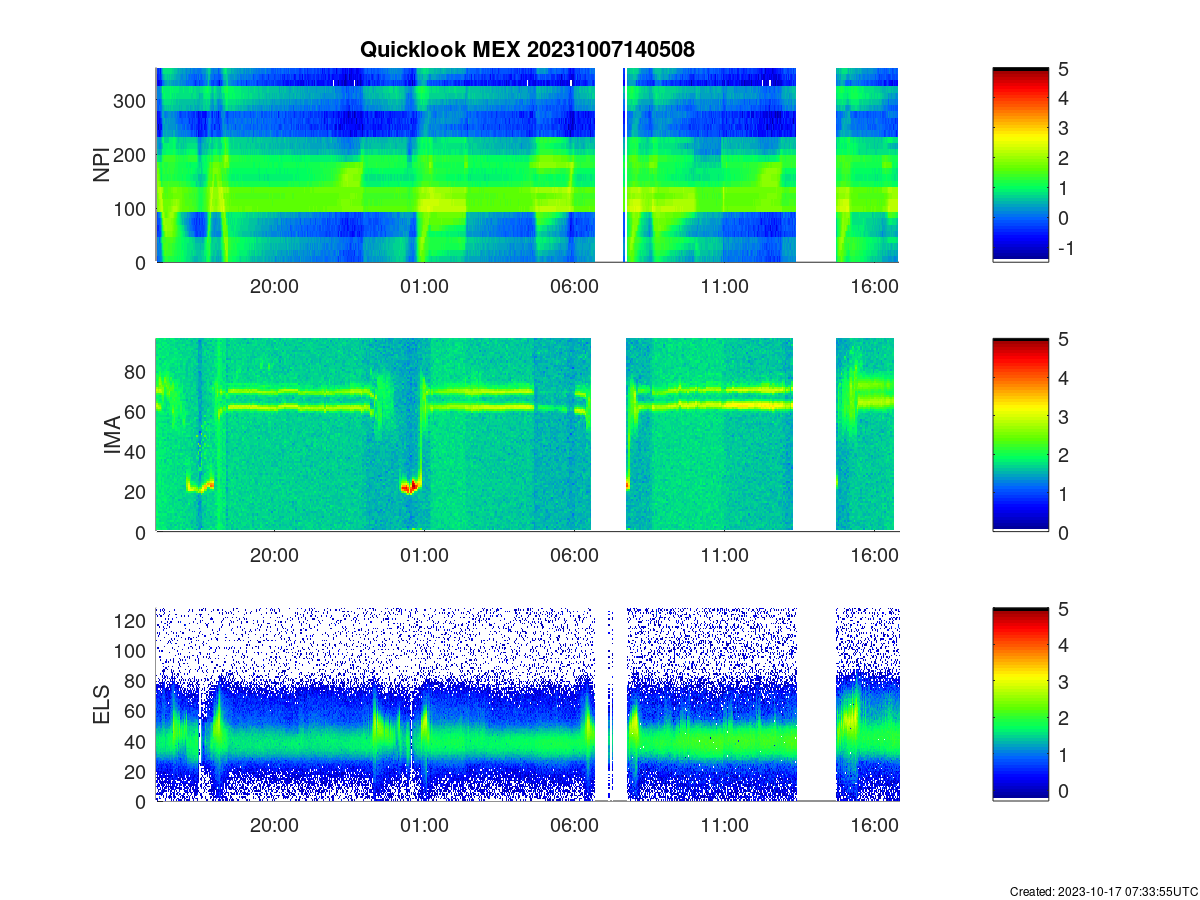Click the 5 label on the IMA colorbar

point(1063,338)
